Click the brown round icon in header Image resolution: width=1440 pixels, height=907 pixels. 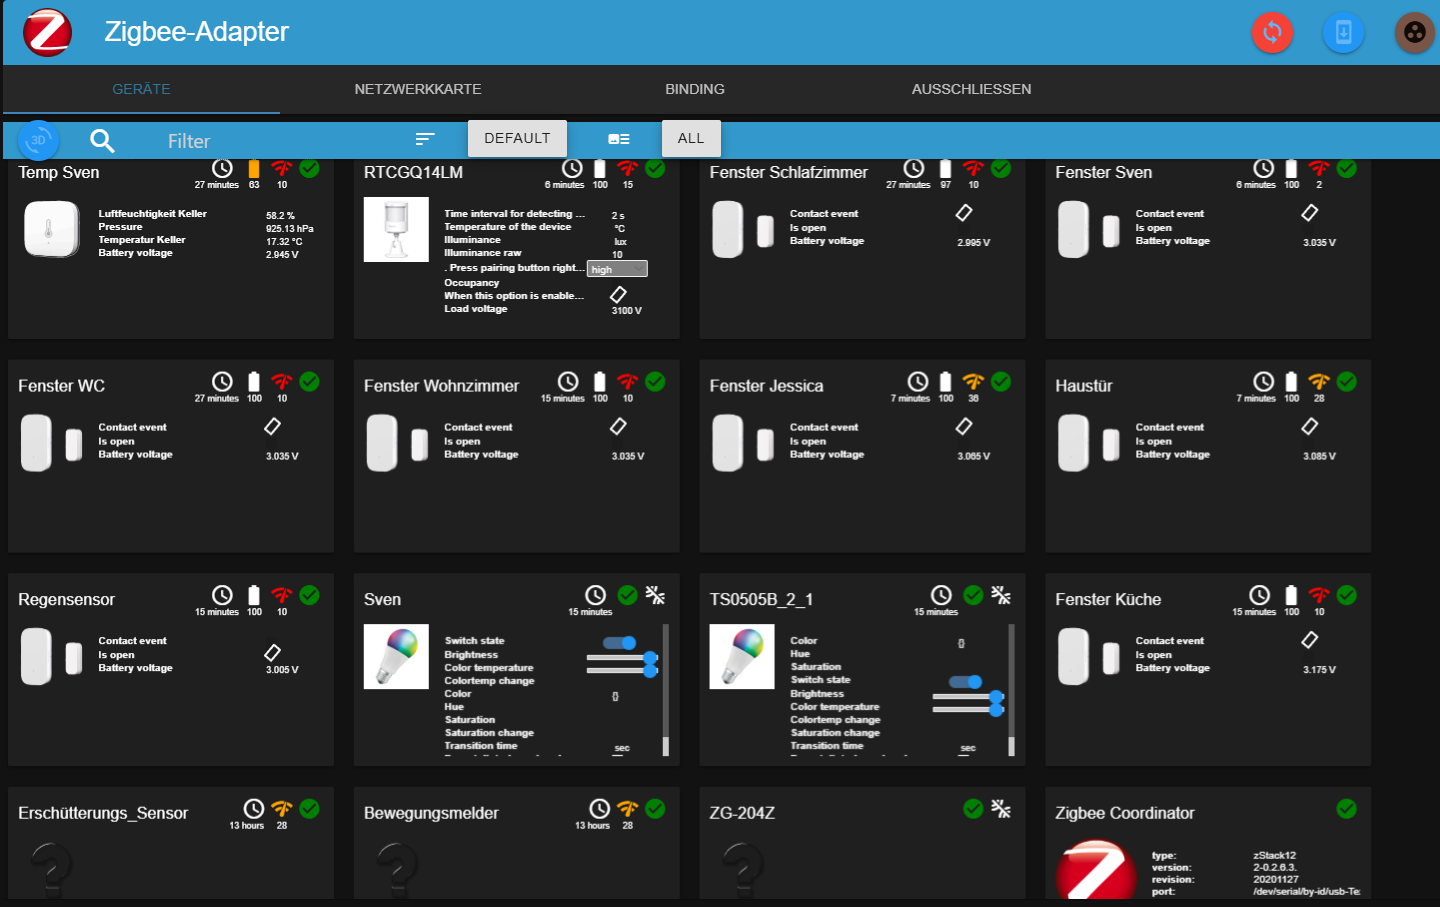pos(1415,32)
